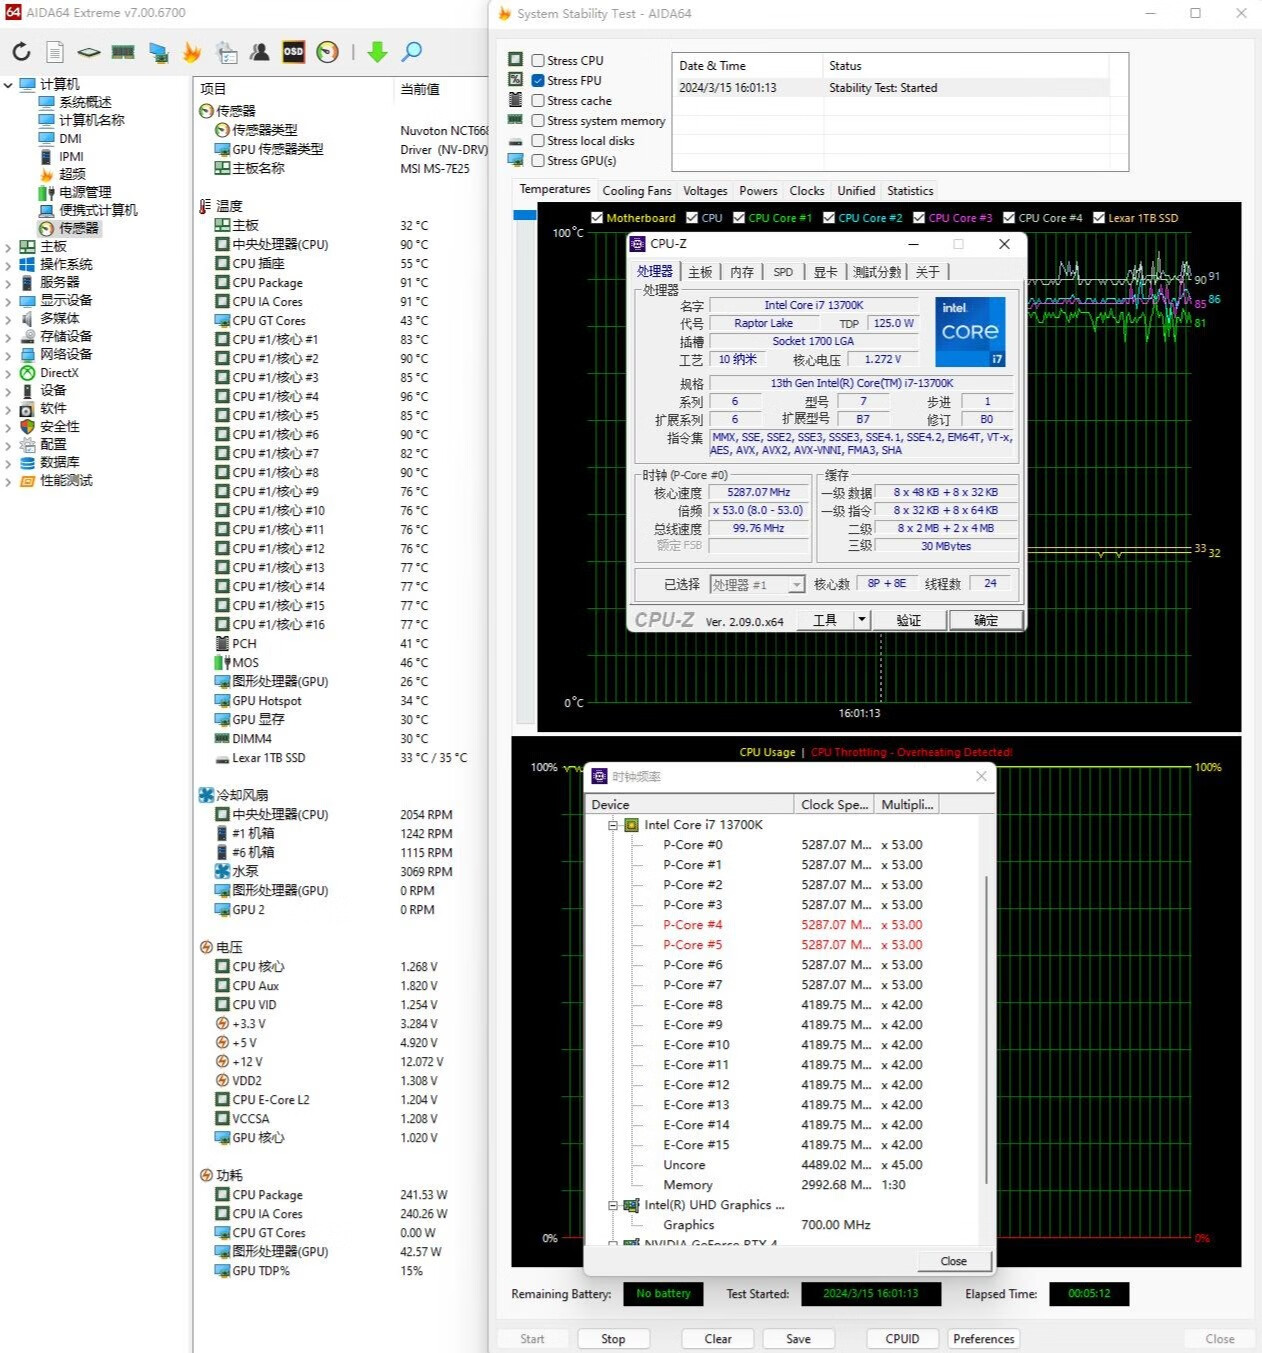Enable the Stress GPU(s) checkbox
Viewport: 1262px width, 1353px height.
[538, 161]
